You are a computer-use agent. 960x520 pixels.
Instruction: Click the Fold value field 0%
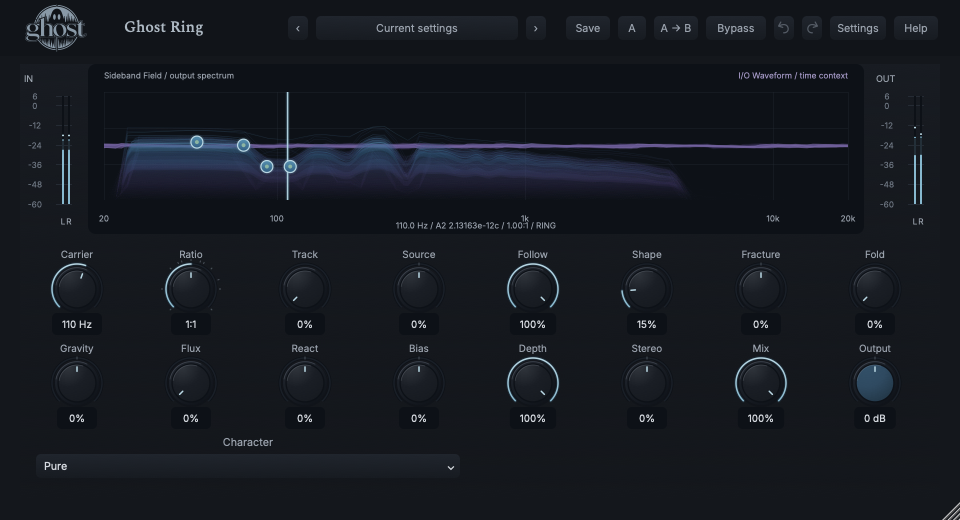pos(874,324)
